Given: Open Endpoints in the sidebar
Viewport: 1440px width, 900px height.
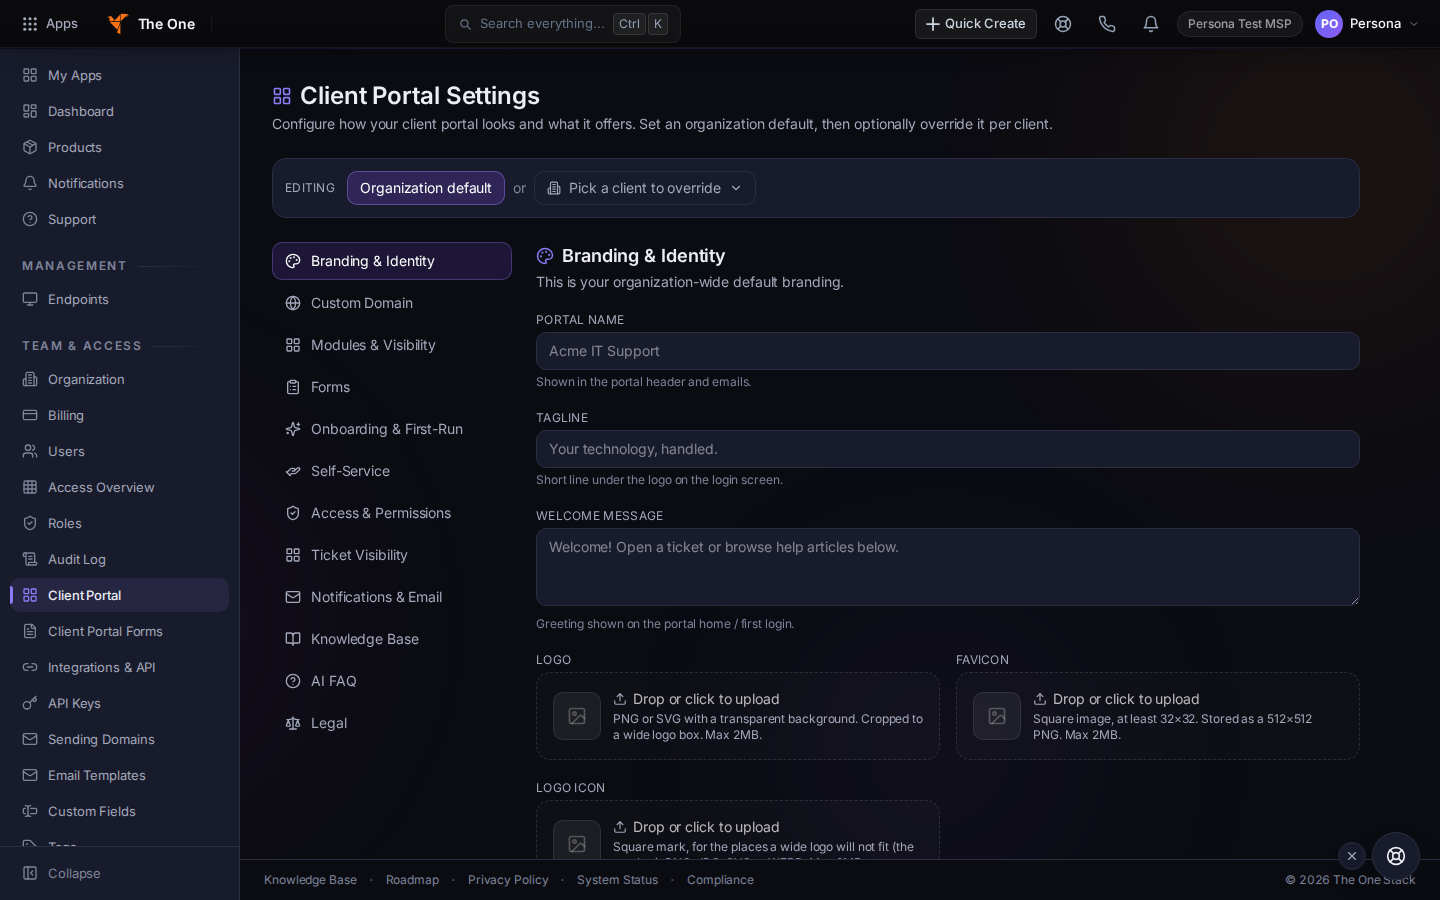Looking at the screenshot, I should click(x=120, y=299).
